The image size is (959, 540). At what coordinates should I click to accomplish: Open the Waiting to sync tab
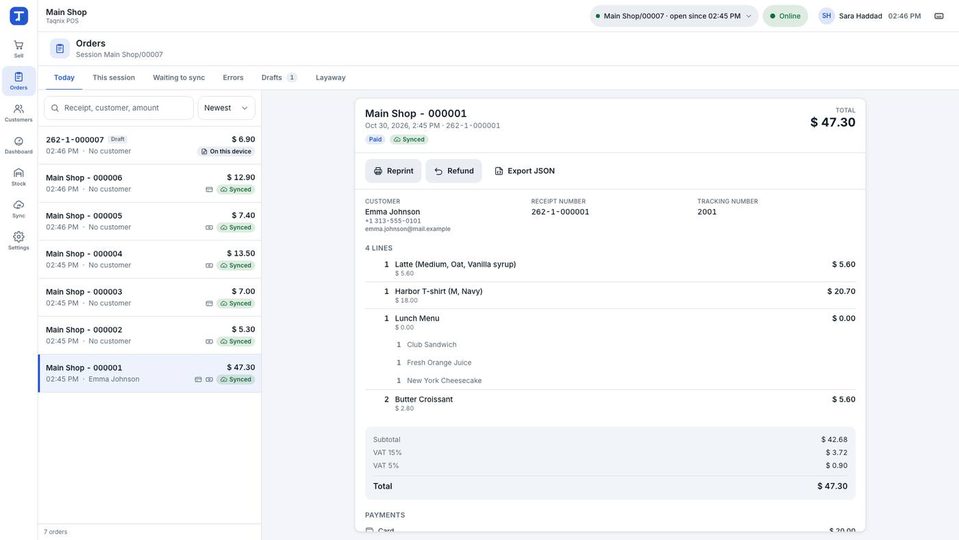tap(179, 78)
